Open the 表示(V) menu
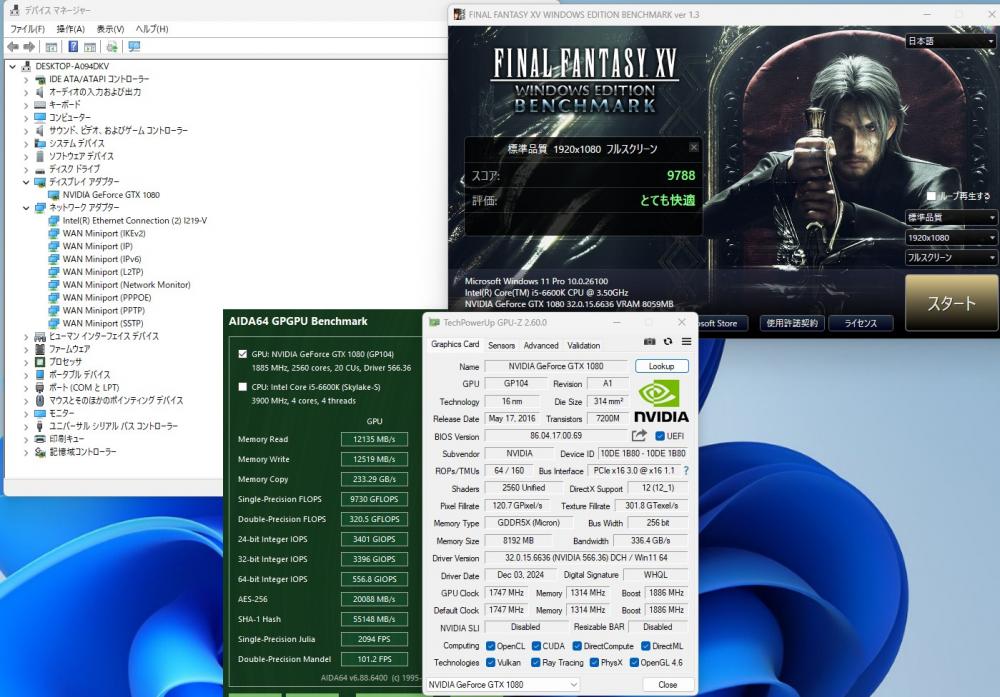The height and width of the screenshot is (697, 1000). tap(110, 29)
